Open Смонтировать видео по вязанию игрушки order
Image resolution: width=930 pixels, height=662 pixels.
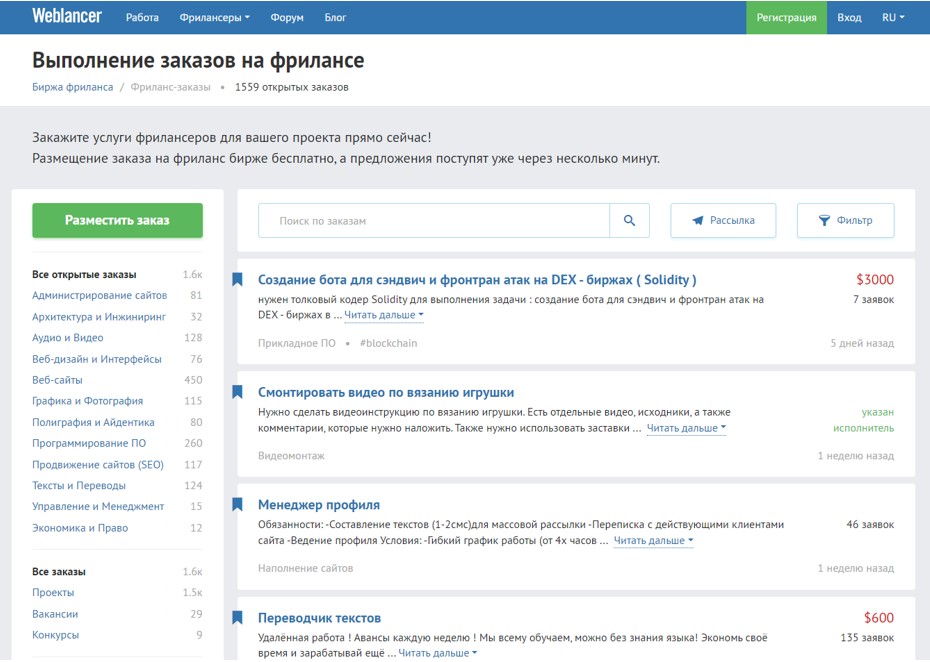point(386,392)
